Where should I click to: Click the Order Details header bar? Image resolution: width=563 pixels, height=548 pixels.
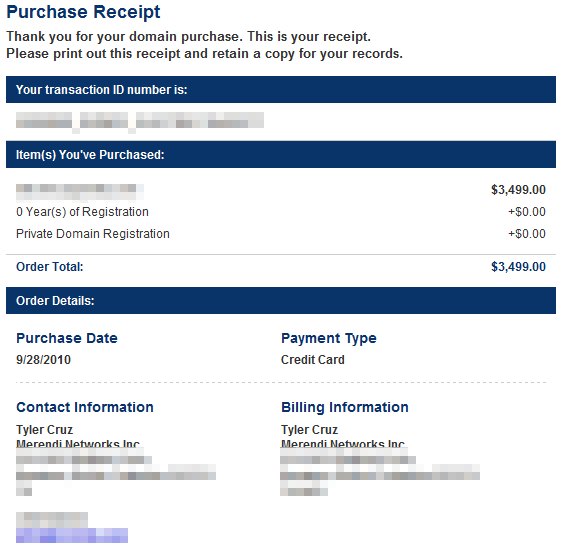(x=281, y=301)
